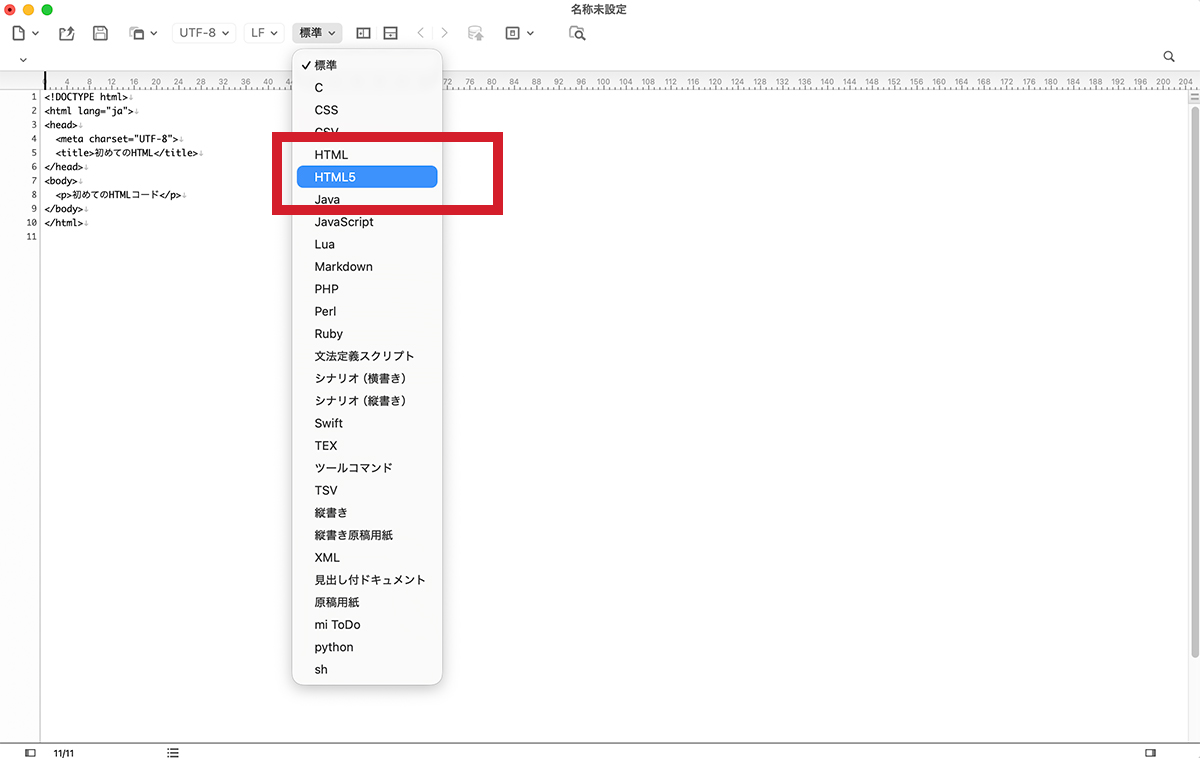Screen dimensions: 1200x758
Task: Split the editor vertically
Action: coord(362,32)
